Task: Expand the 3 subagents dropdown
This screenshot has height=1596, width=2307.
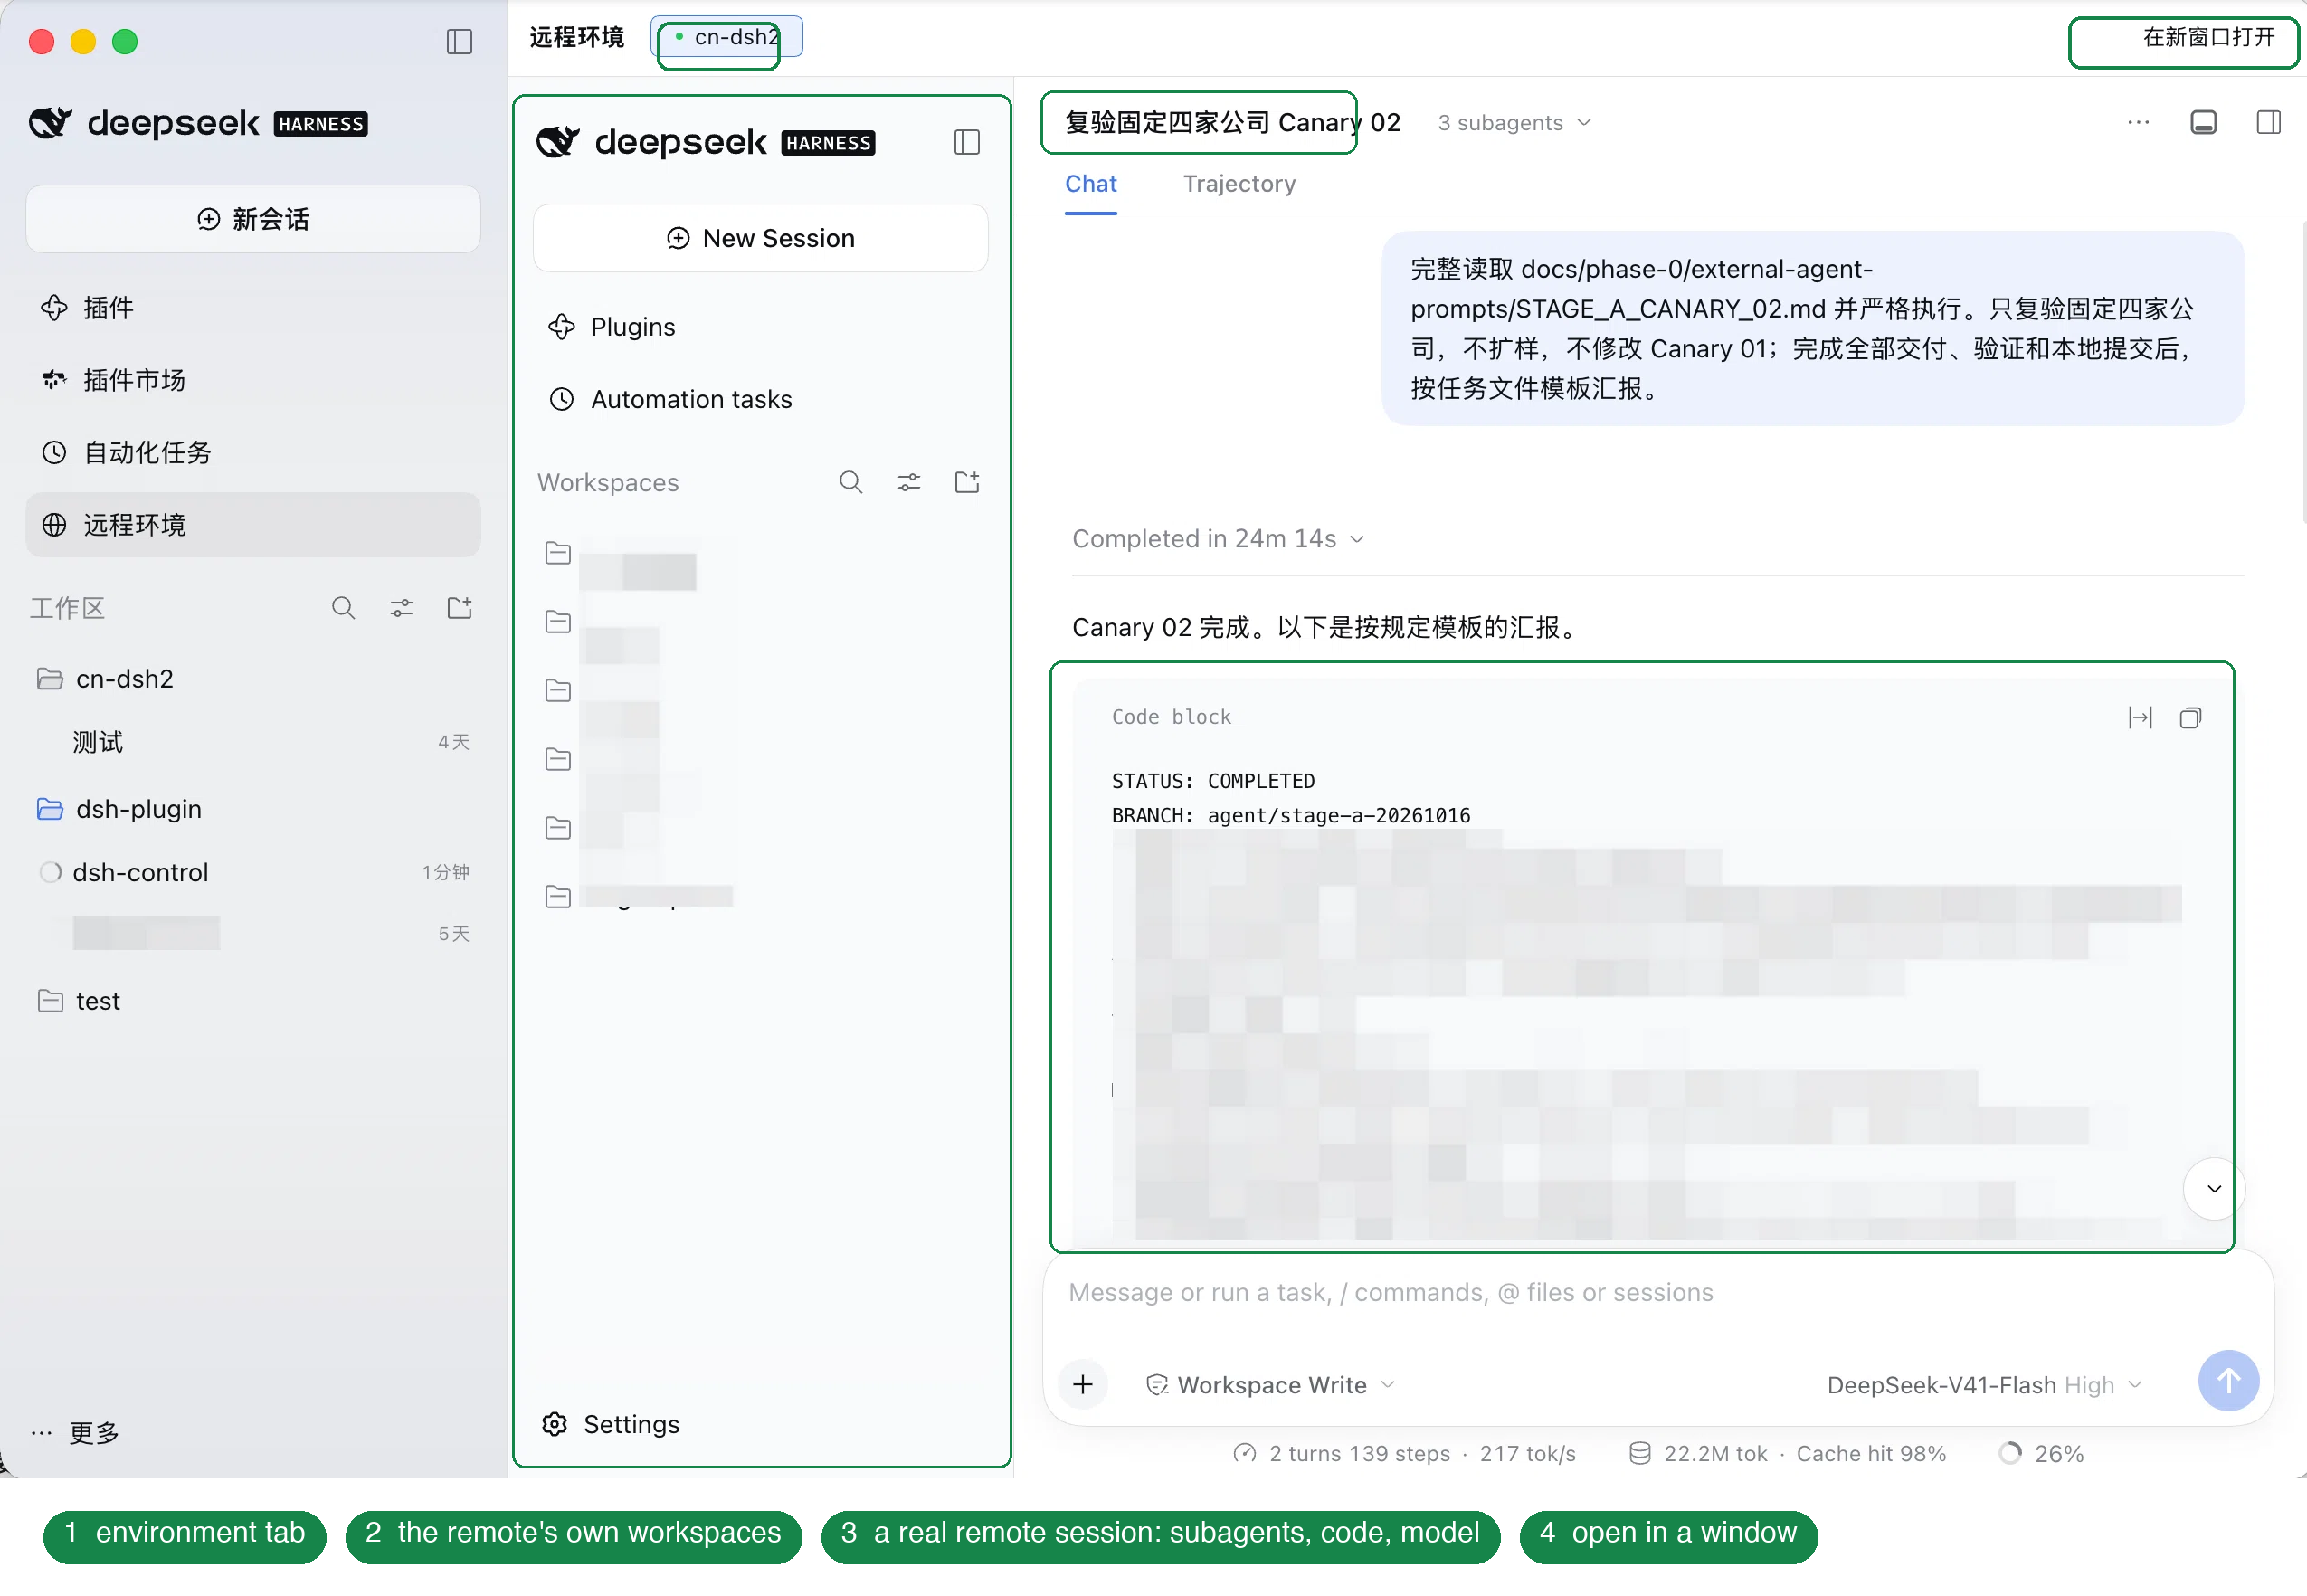Action: pyautogui.click(x=1514, y=123)
